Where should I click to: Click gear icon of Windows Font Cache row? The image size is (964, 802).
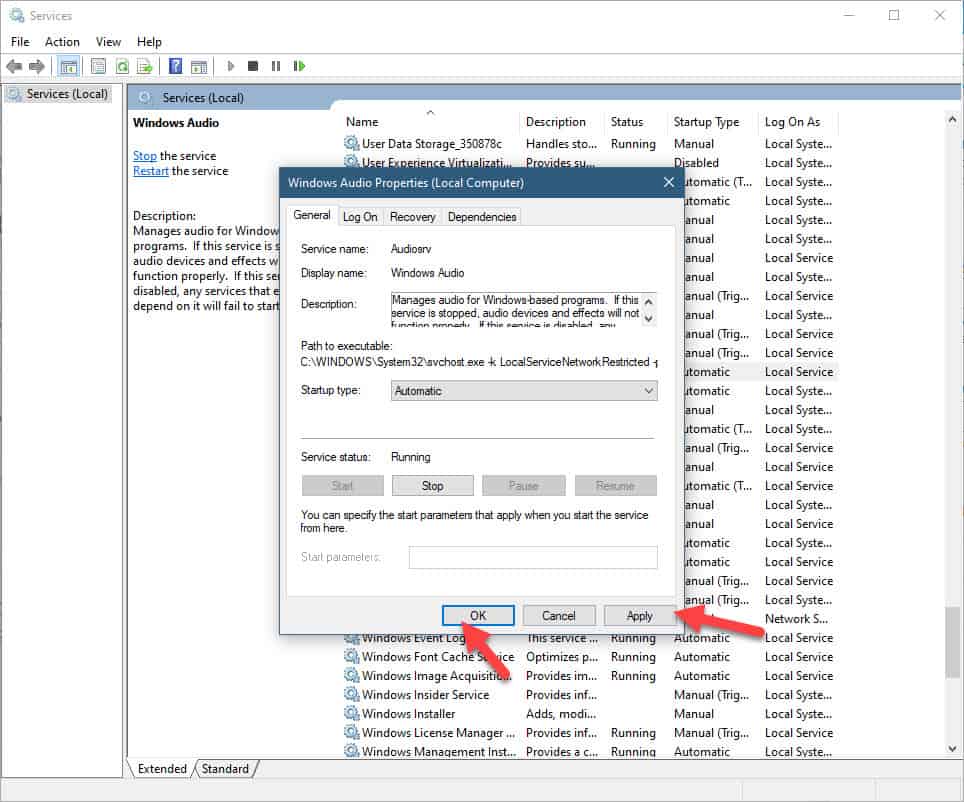pos(351,656)
